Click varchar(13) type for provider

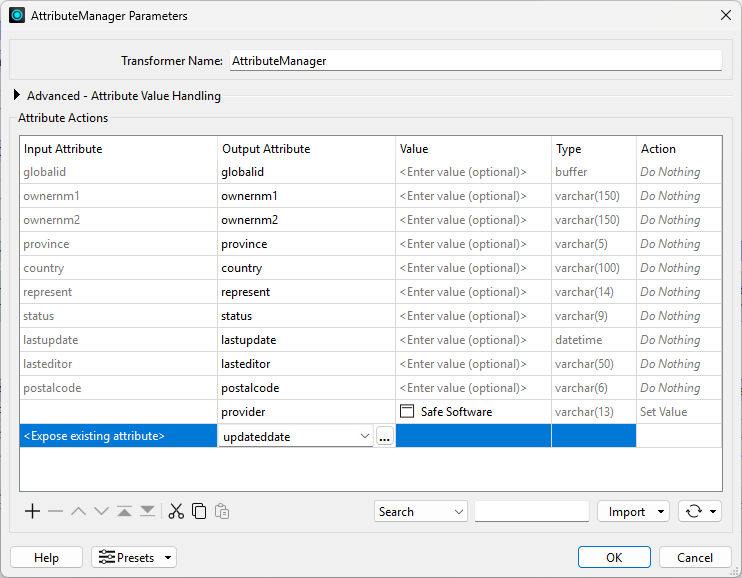594,412
